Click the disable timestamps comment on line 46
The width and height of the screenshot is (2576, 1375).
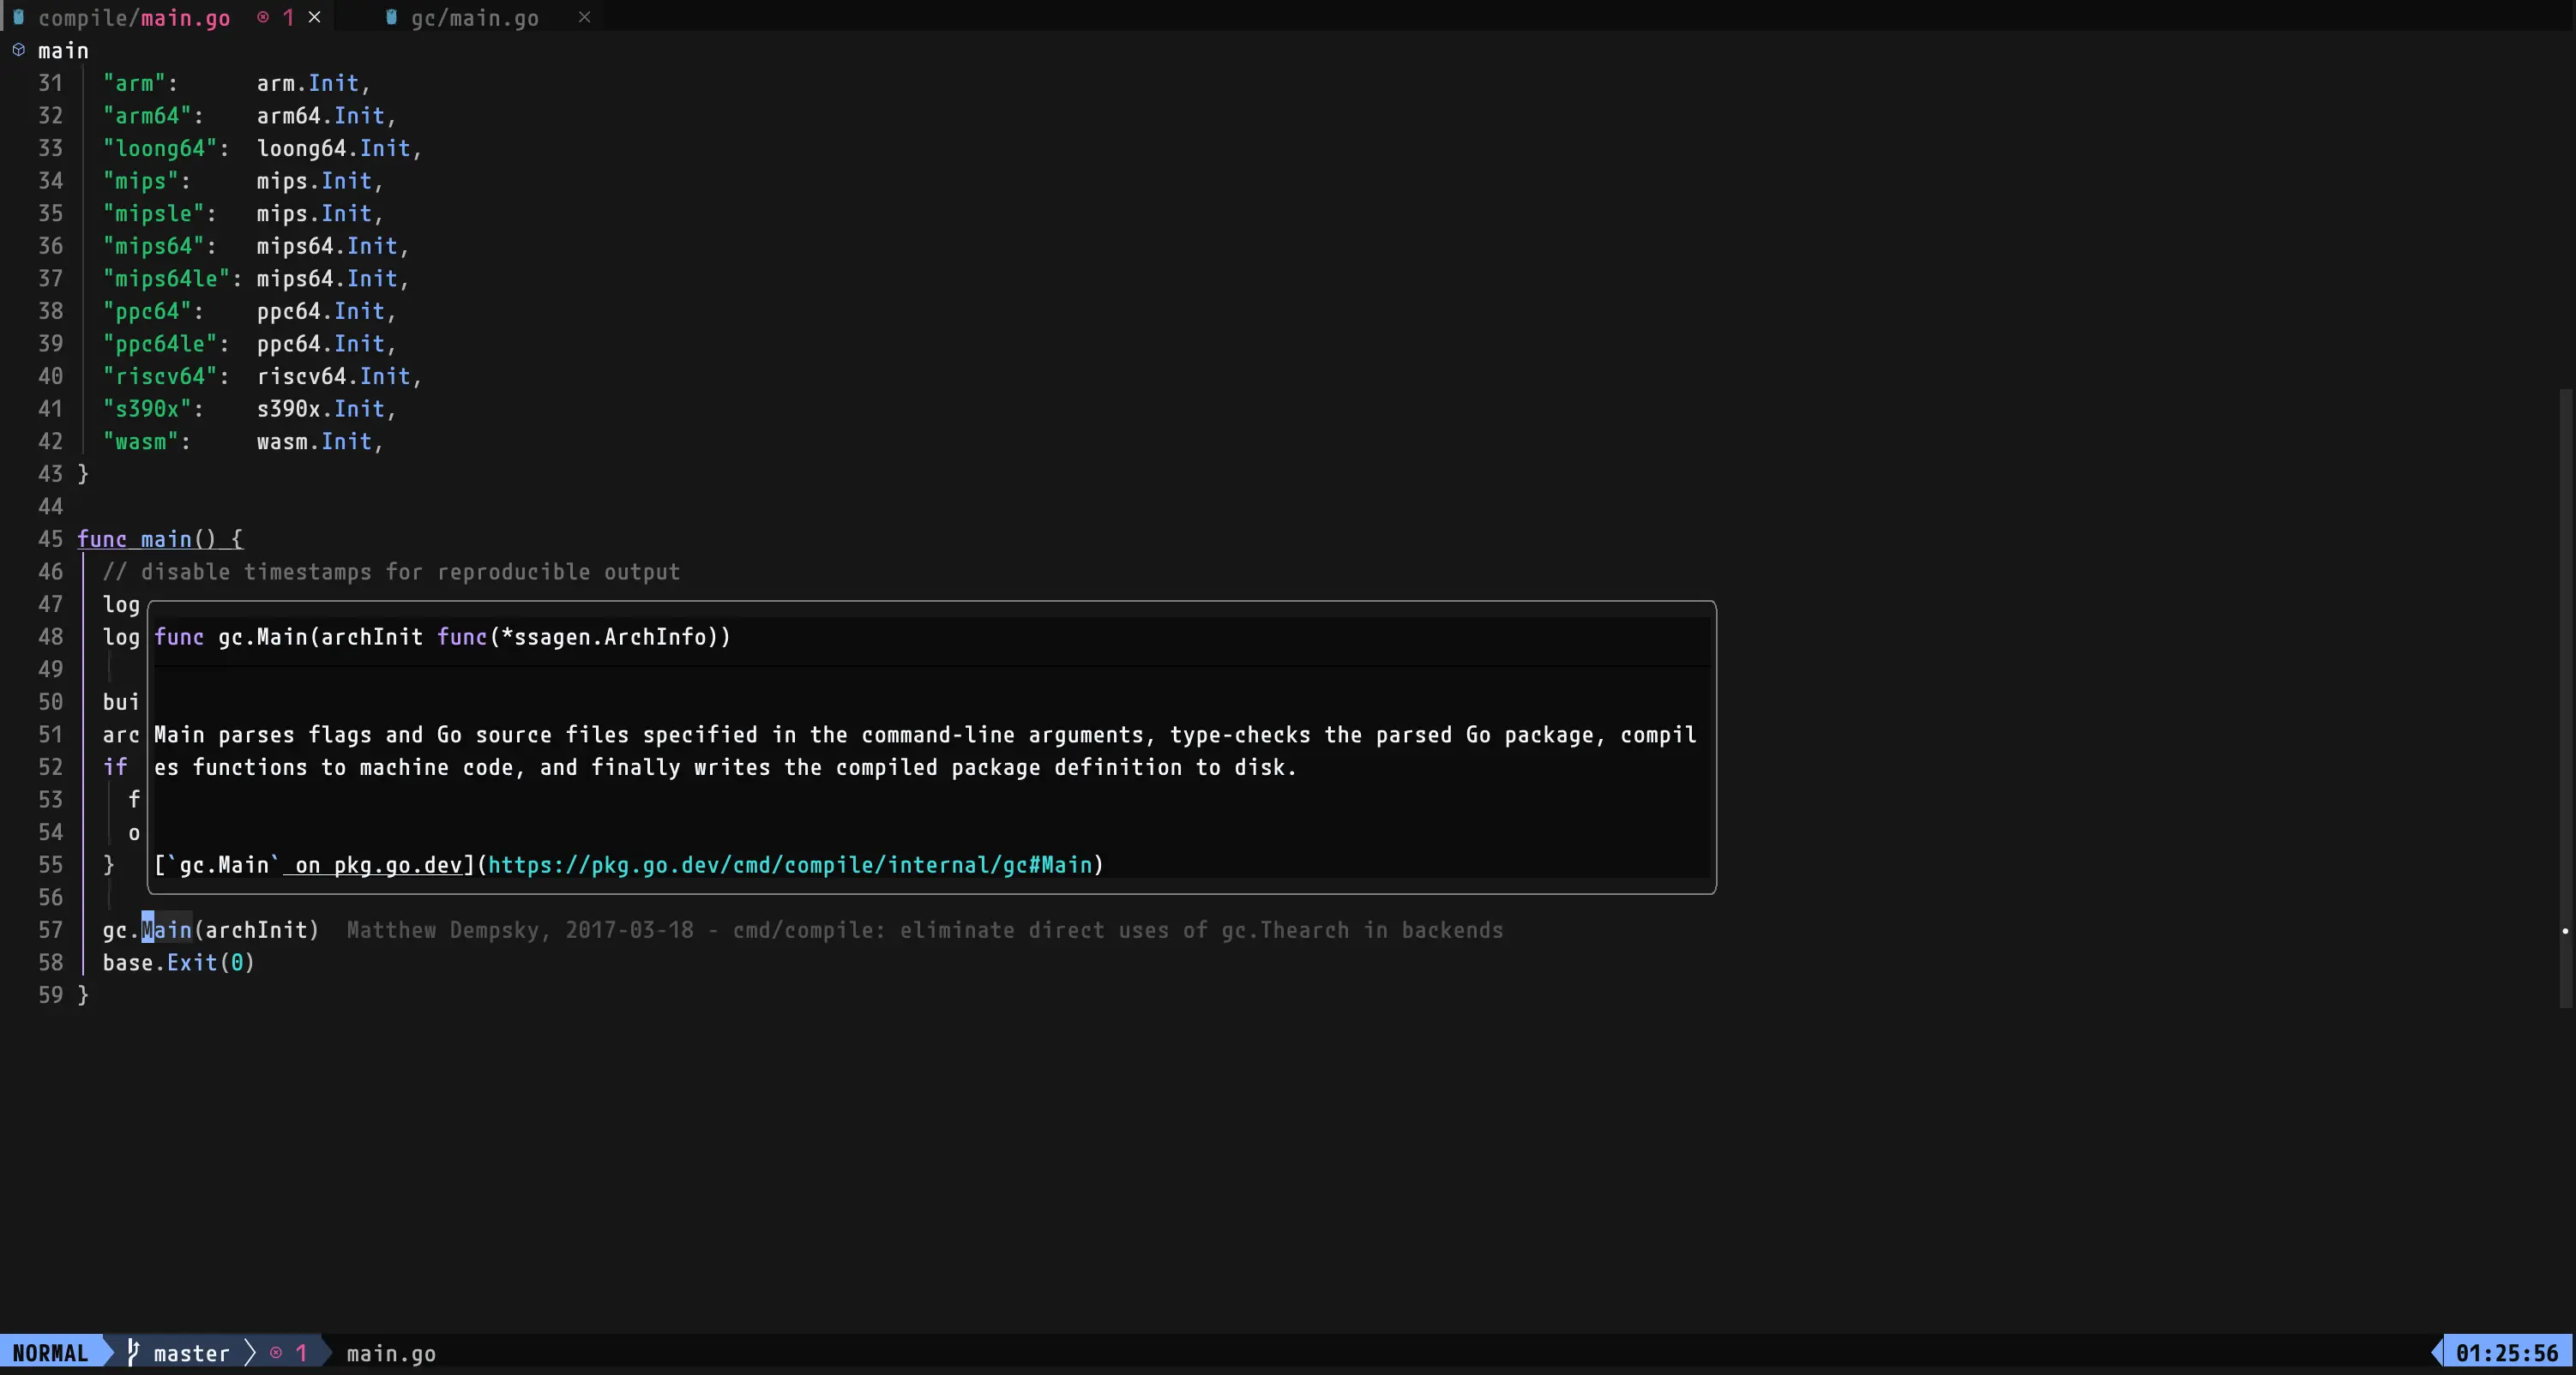click(391, 572)
